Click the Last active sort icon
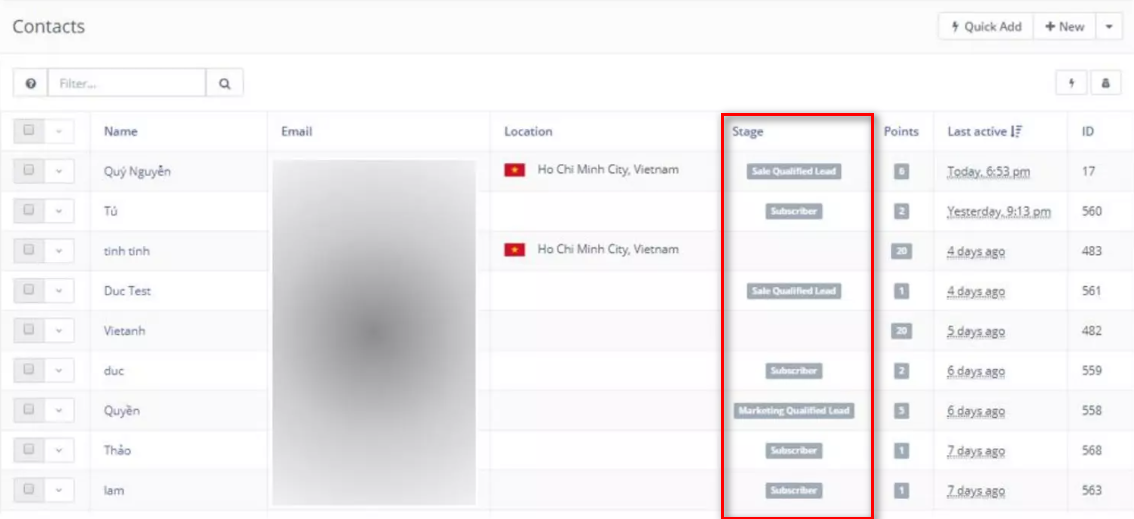This screenshot has width=1134, height=519. coord(1016,132)
